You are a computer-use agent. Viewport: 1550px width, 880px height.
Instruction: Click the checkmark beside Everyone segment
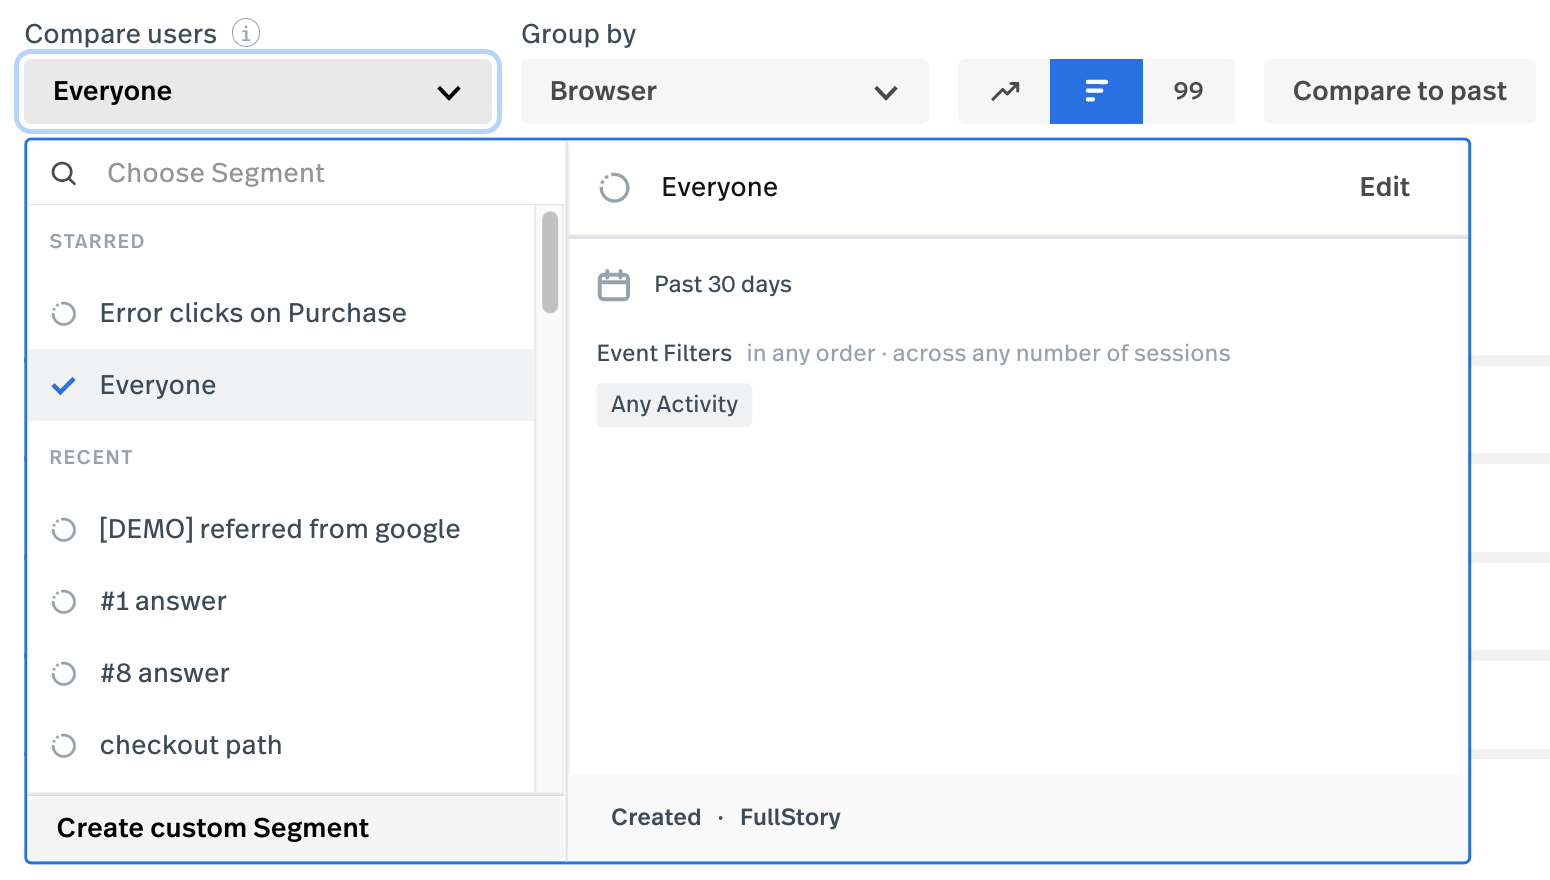click(x=64, y=386)
